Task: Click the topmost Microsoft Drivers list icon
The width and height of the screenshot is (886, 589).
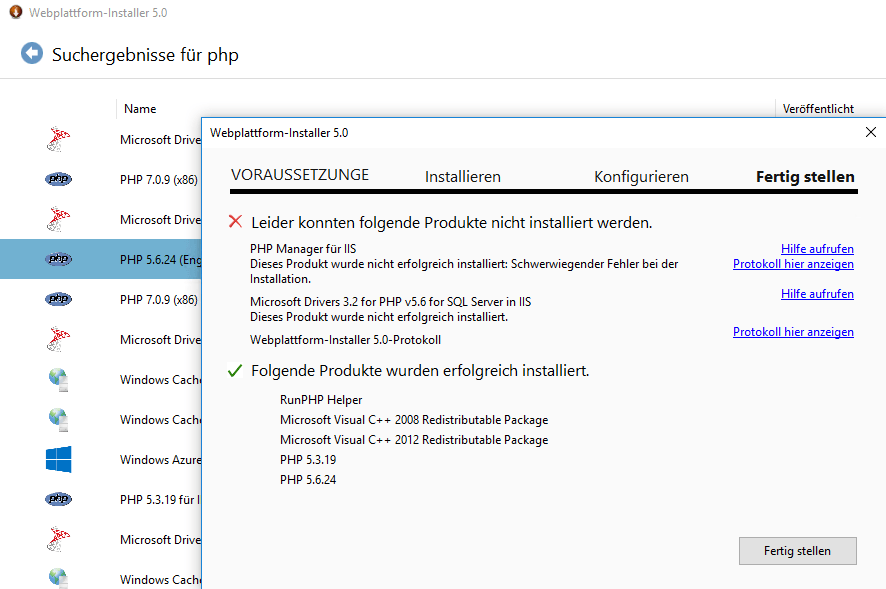Action: click(58, 139)
